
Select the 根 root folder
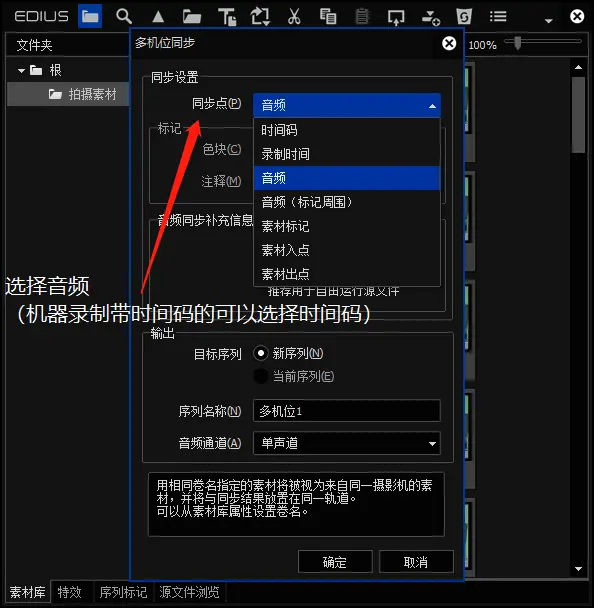[55, 70]
